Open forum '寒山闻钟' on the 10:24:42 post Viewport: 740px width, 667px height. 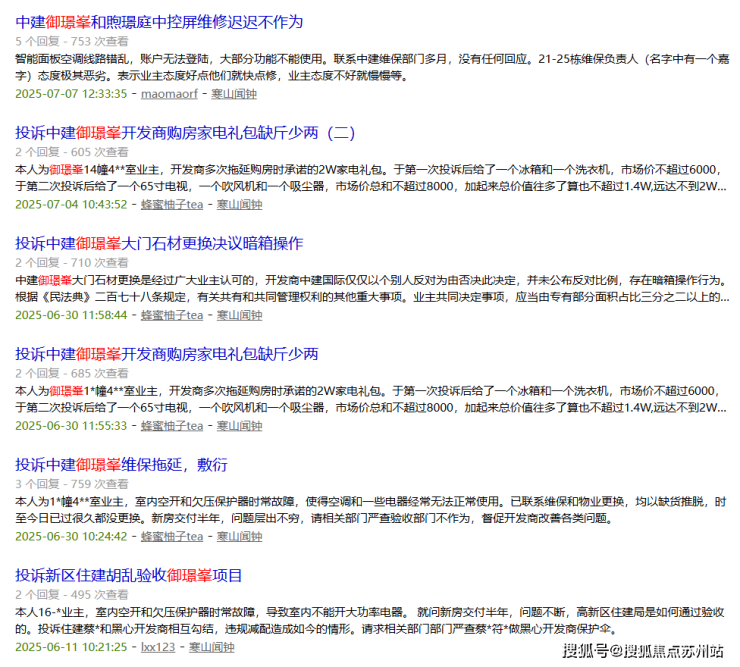239,537
